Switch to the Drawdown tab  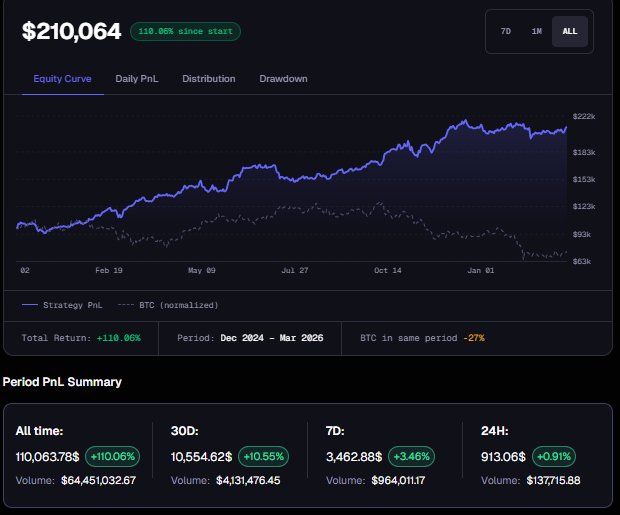pos(284,79)
